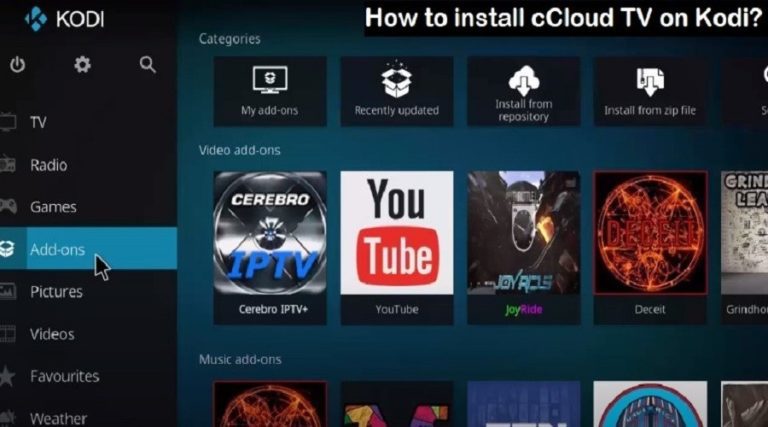The height and width of the screenshot is (427, 768).
Task: Open the My add-ons label
Action: 269,111
